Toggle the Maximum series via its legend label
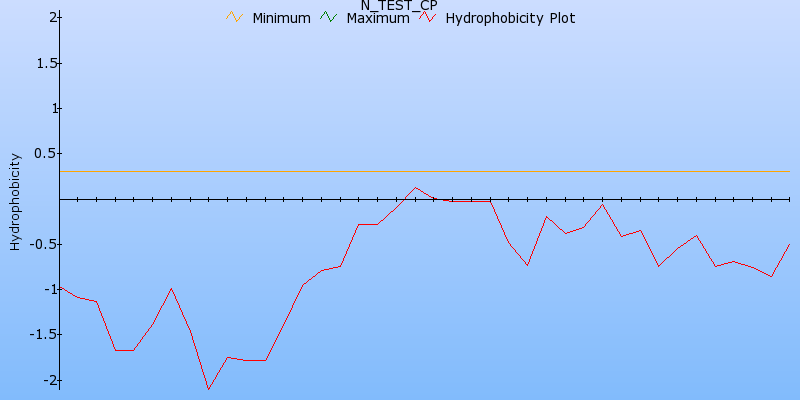This screenshot has height=400, width=800. tap(377, 18)
